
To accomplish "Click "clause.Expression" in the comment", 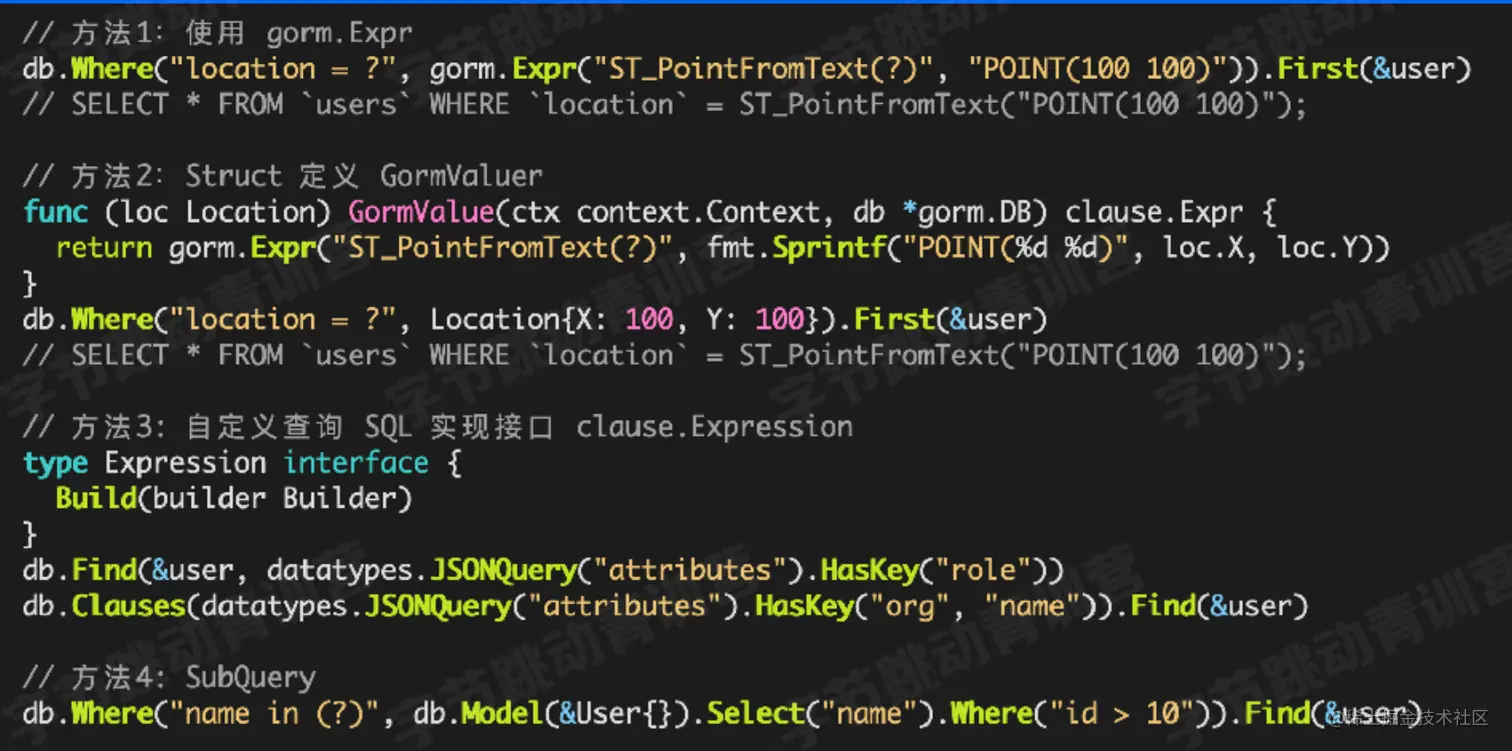I will click(715, 427).
